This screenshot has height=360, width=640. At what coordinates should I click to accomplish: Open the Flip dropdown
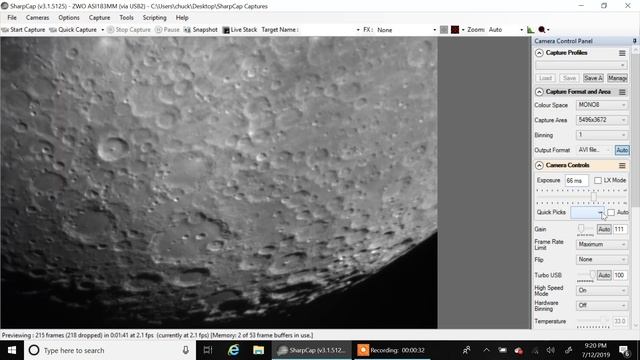point(602,259)
